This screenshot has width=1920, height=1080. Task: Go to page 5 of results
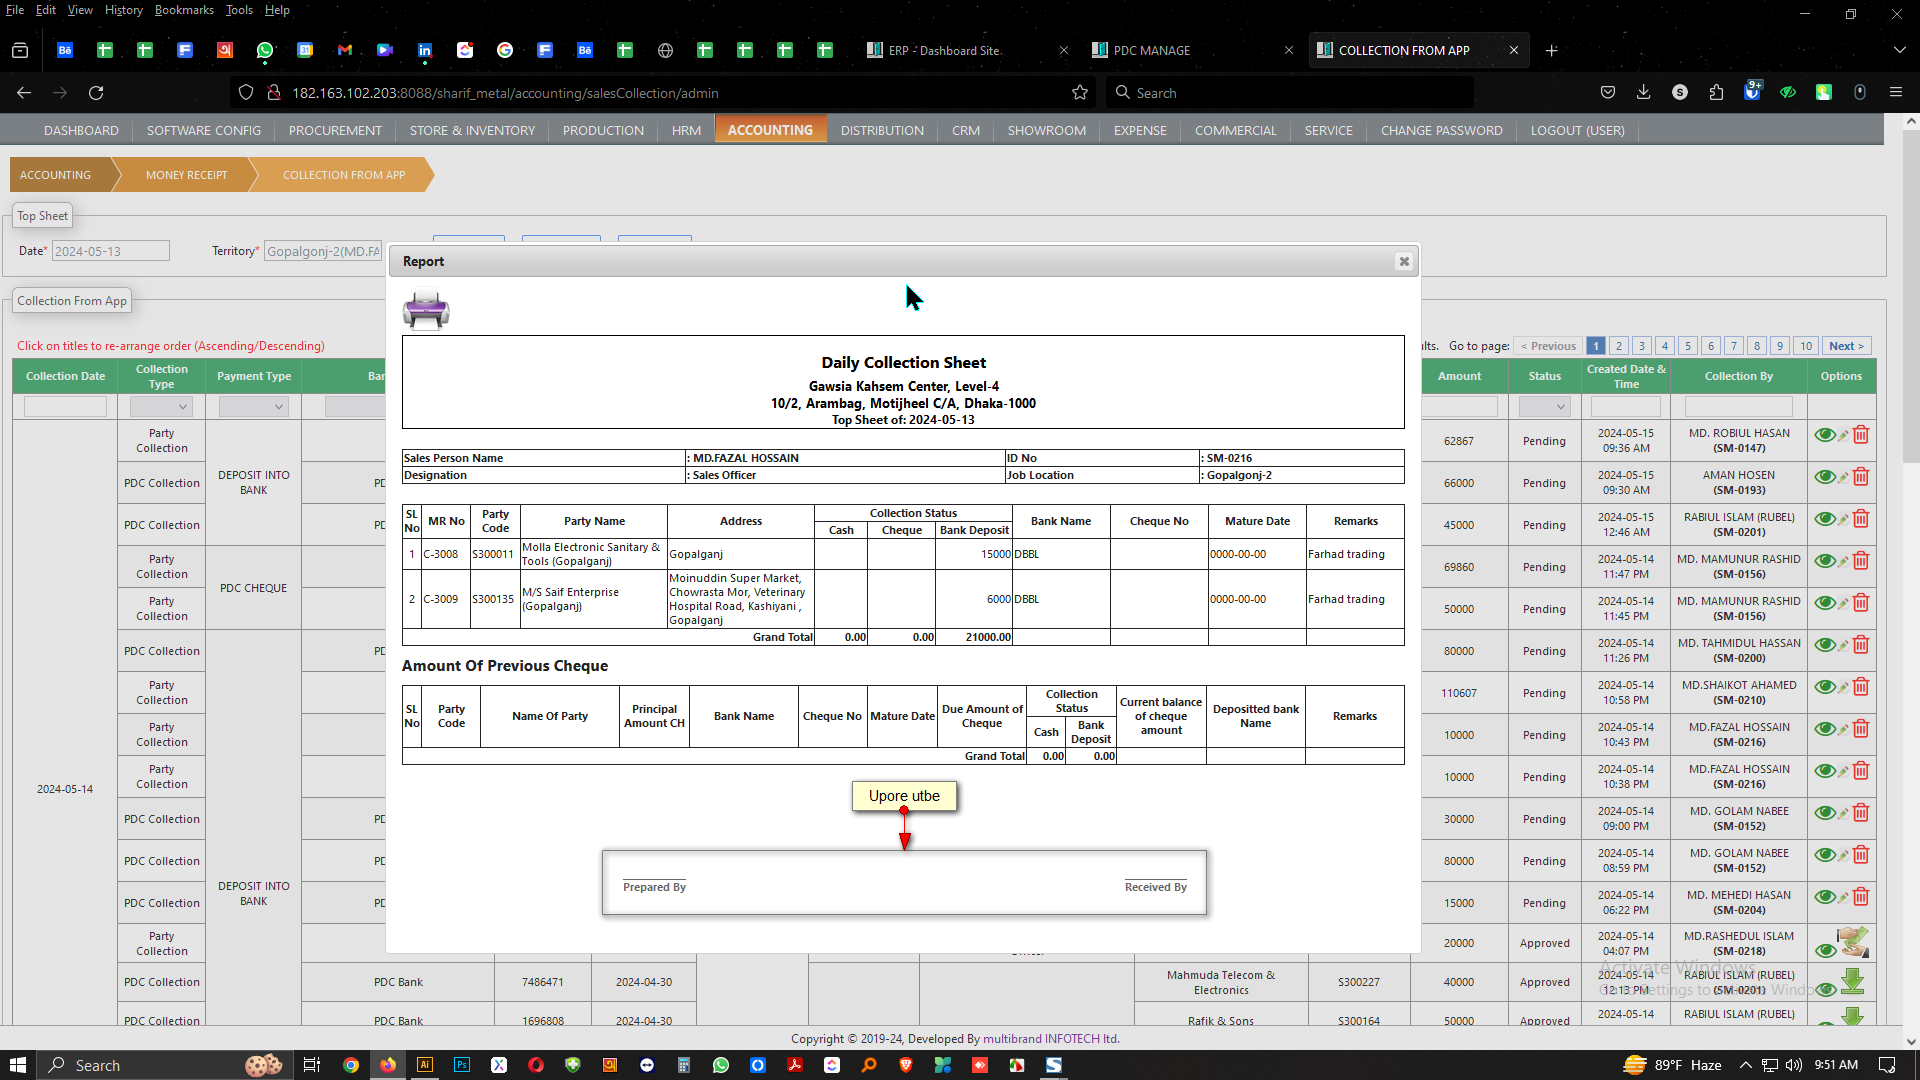tap(1688, 346)
